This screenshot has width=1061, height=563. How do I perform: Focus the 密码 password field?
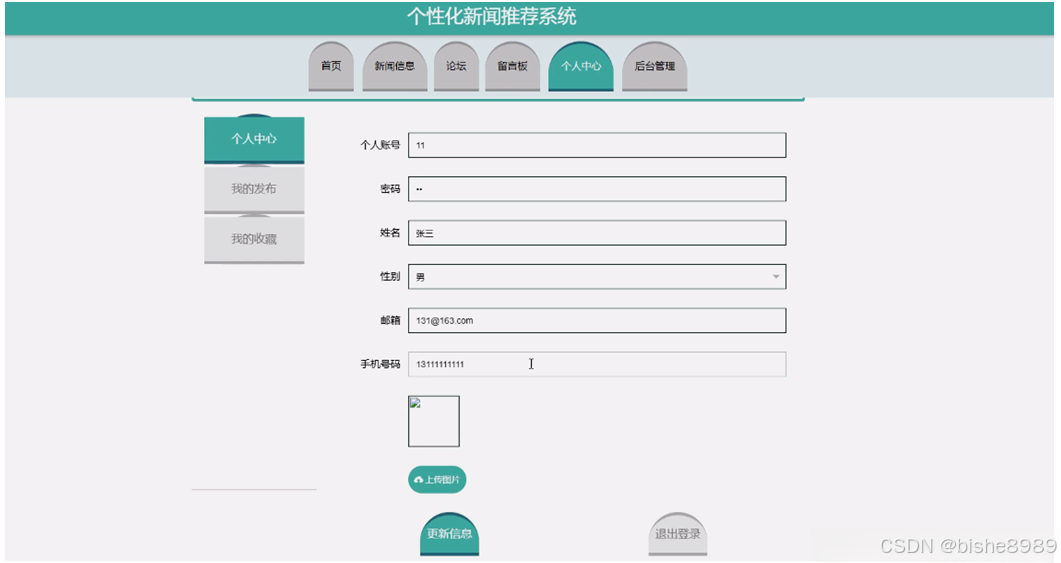[x=597, y=189]
